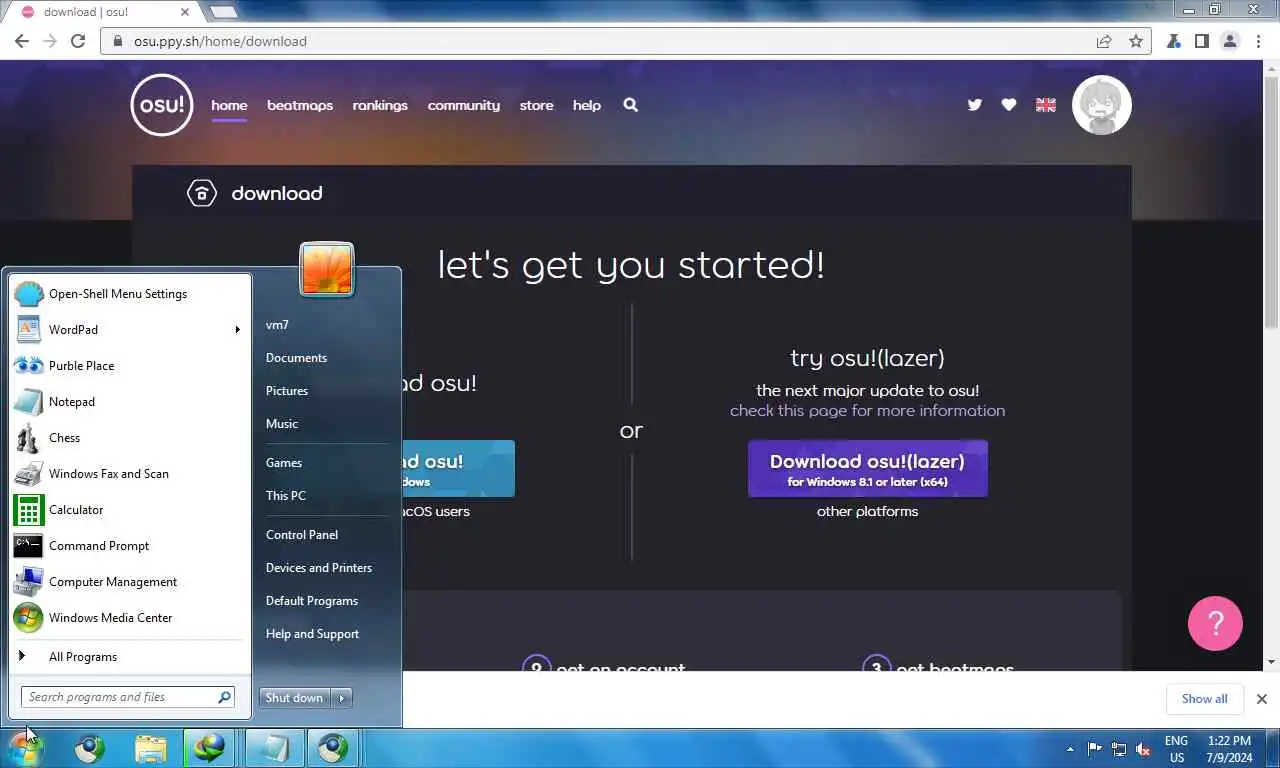This screenshot has width=1280, height=768.
Task: Bookmark the page with the star icon
Action: click(1136, 41)
